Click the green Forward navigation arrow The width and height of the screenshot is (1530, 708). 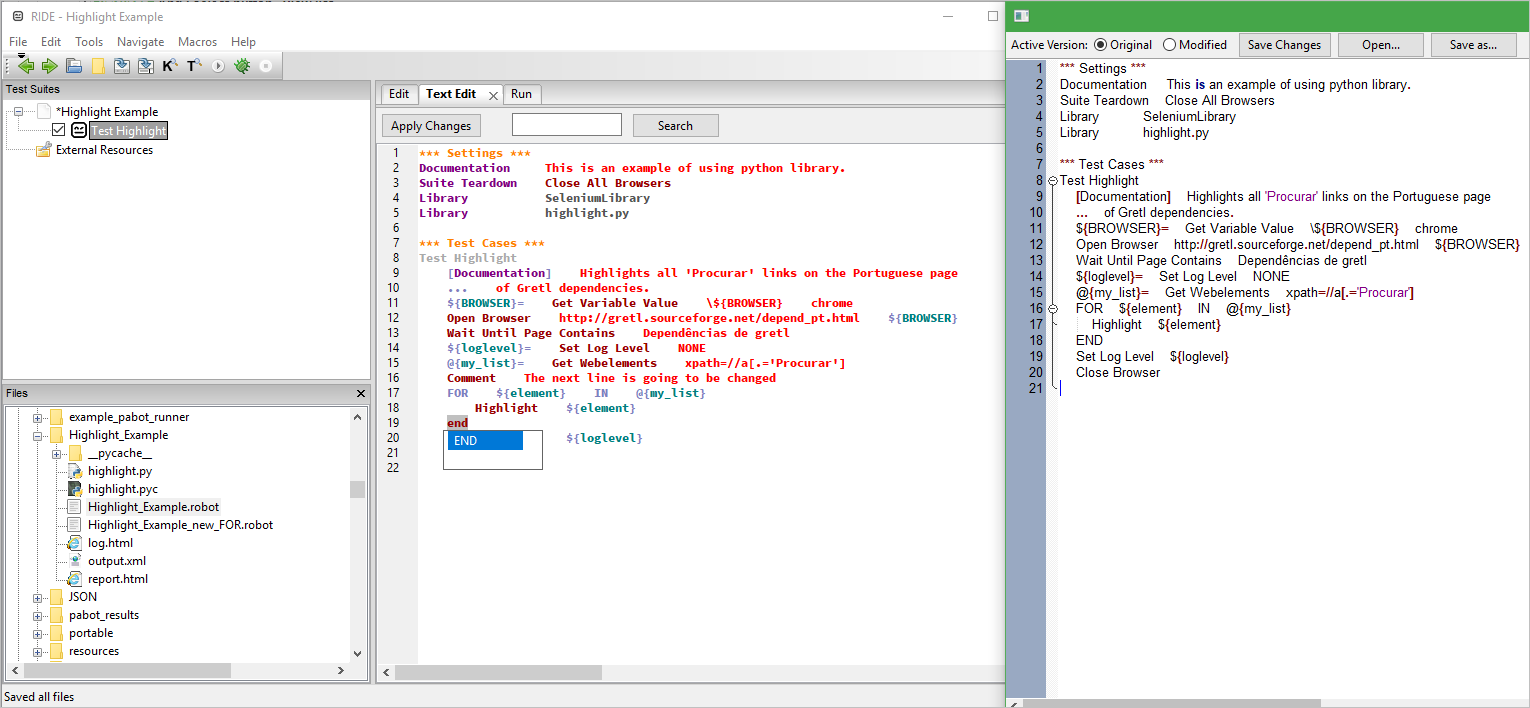49,66
